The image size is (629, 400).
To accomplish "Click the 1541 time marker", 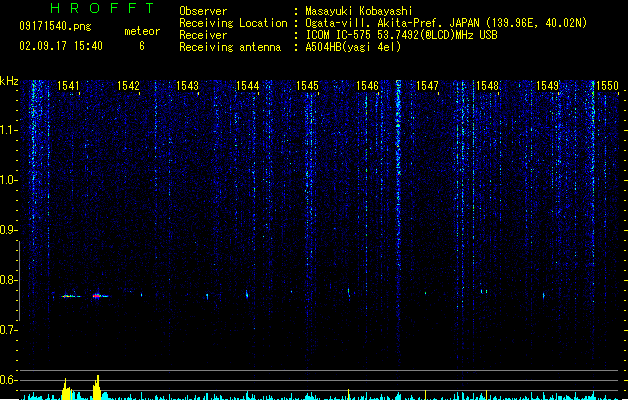I will [x=68, y=86].
